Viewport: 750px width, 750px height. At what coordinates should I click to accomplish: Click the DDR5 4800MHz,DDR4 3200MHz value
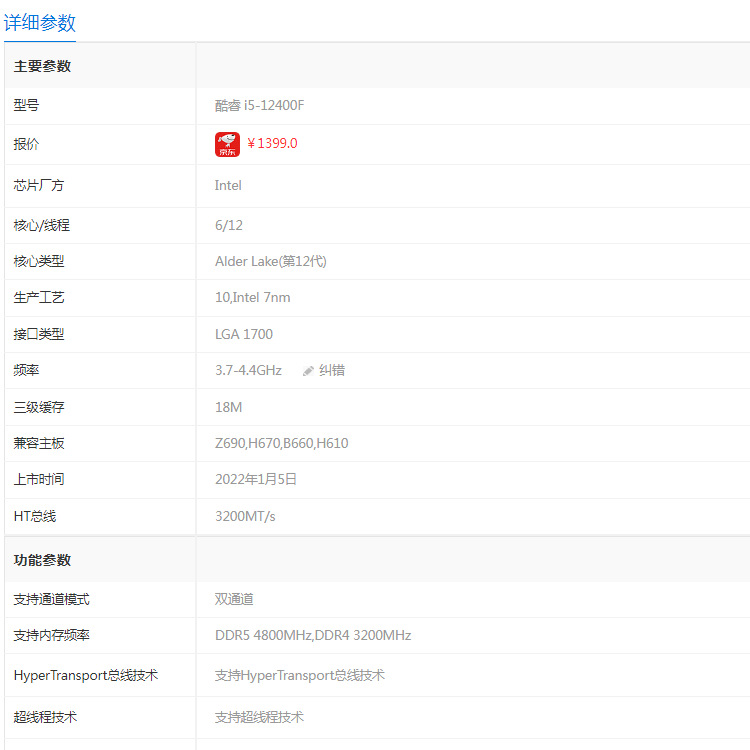point(313,635)
